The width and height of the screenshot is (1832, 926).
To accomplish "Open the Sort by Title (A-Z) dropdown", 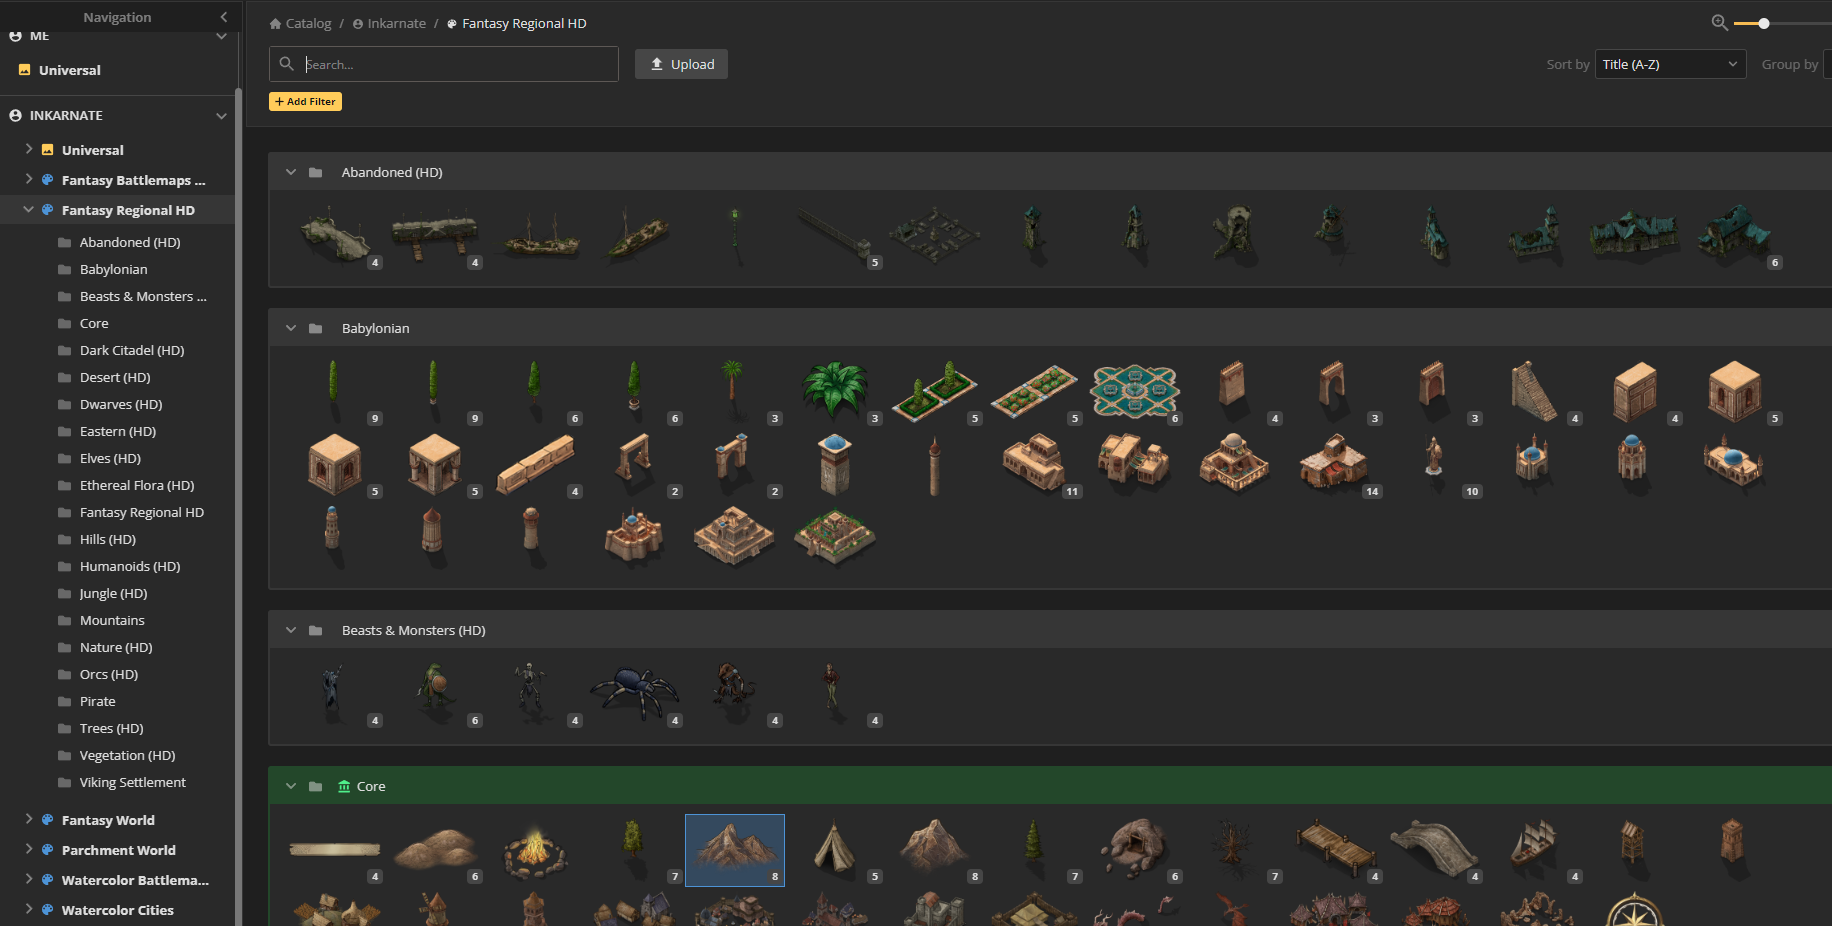I will [x=1669, y=64].
